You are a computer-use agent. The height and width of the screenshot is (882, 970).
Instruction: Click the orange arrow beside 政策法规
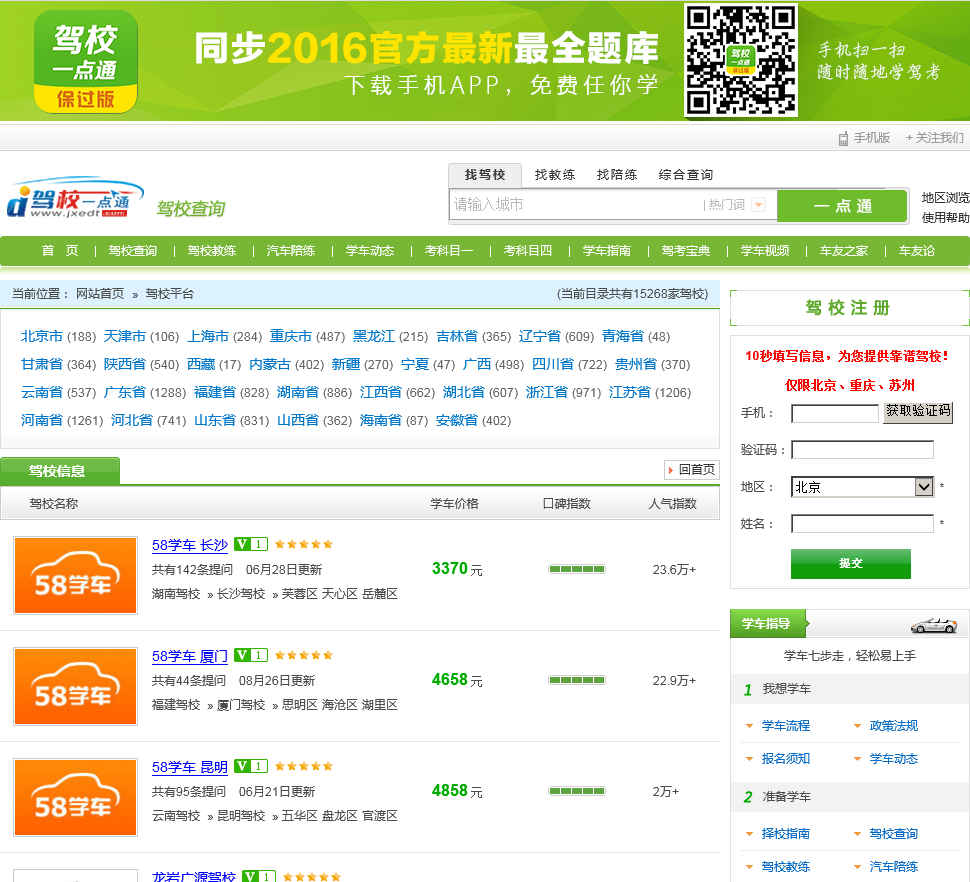(857, 726)
